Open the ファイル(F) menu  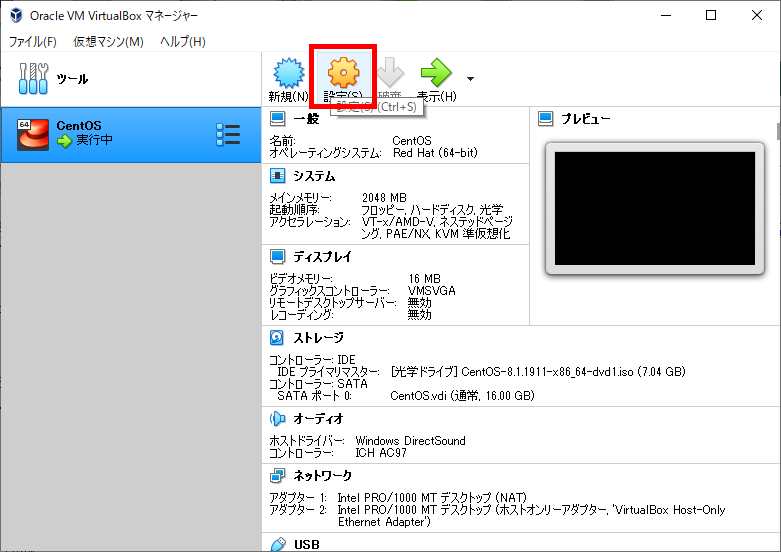click(x=32, y=42)
